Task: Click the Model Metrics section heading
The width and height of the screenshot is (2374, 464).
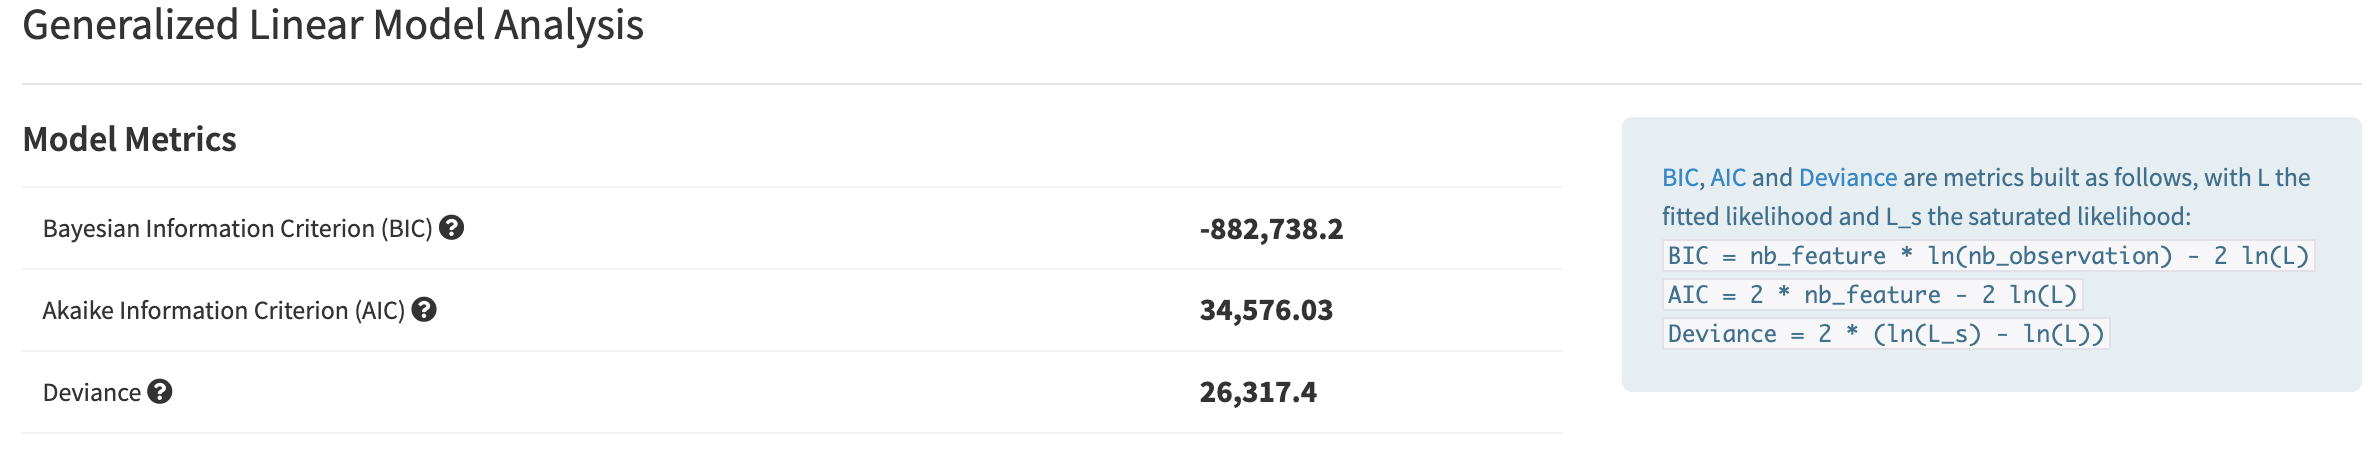Action: (129, 139)
